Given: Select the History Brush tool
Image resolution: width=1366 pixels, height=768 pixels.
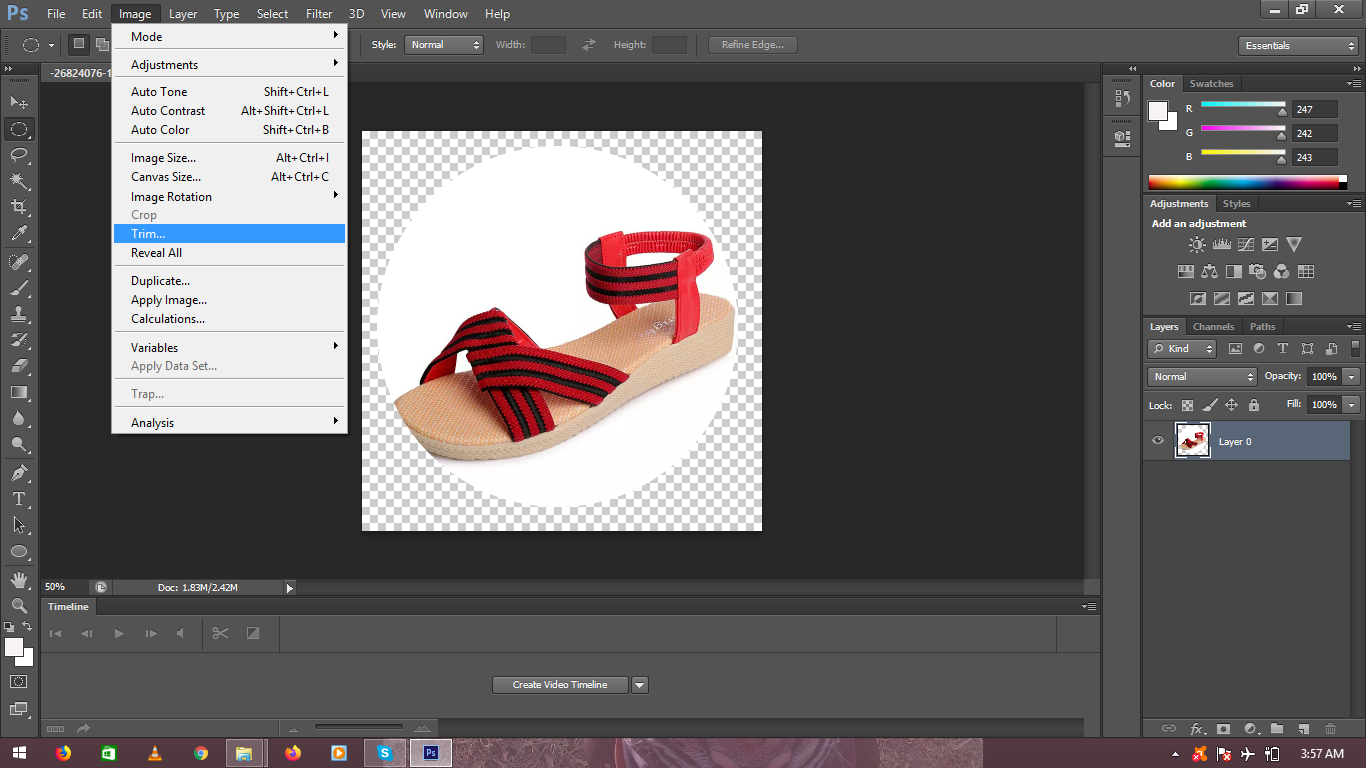Looking at the screenshot, I should (x=19, y=340).
